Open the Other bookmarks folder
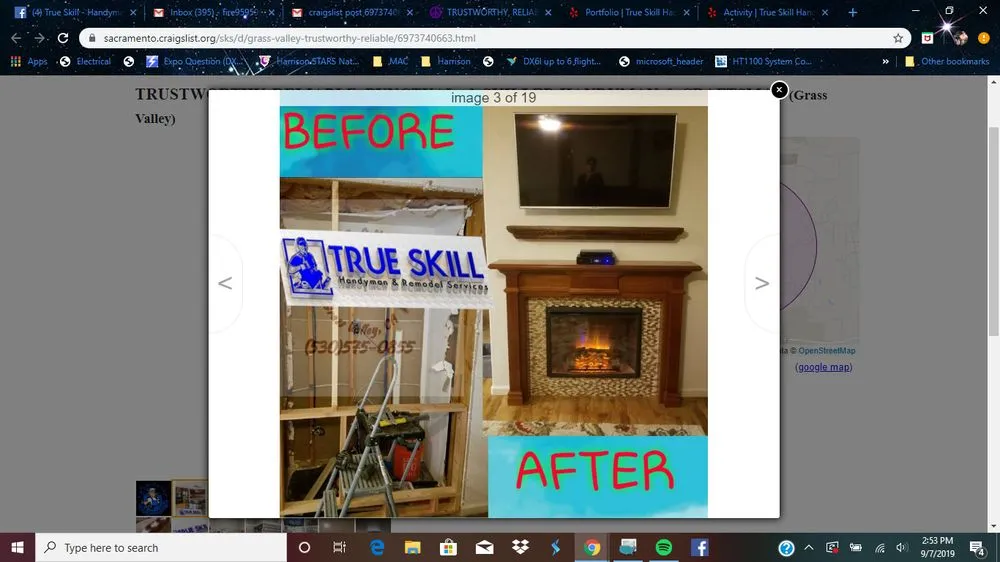1000x562 pixels. click(947, 61)
